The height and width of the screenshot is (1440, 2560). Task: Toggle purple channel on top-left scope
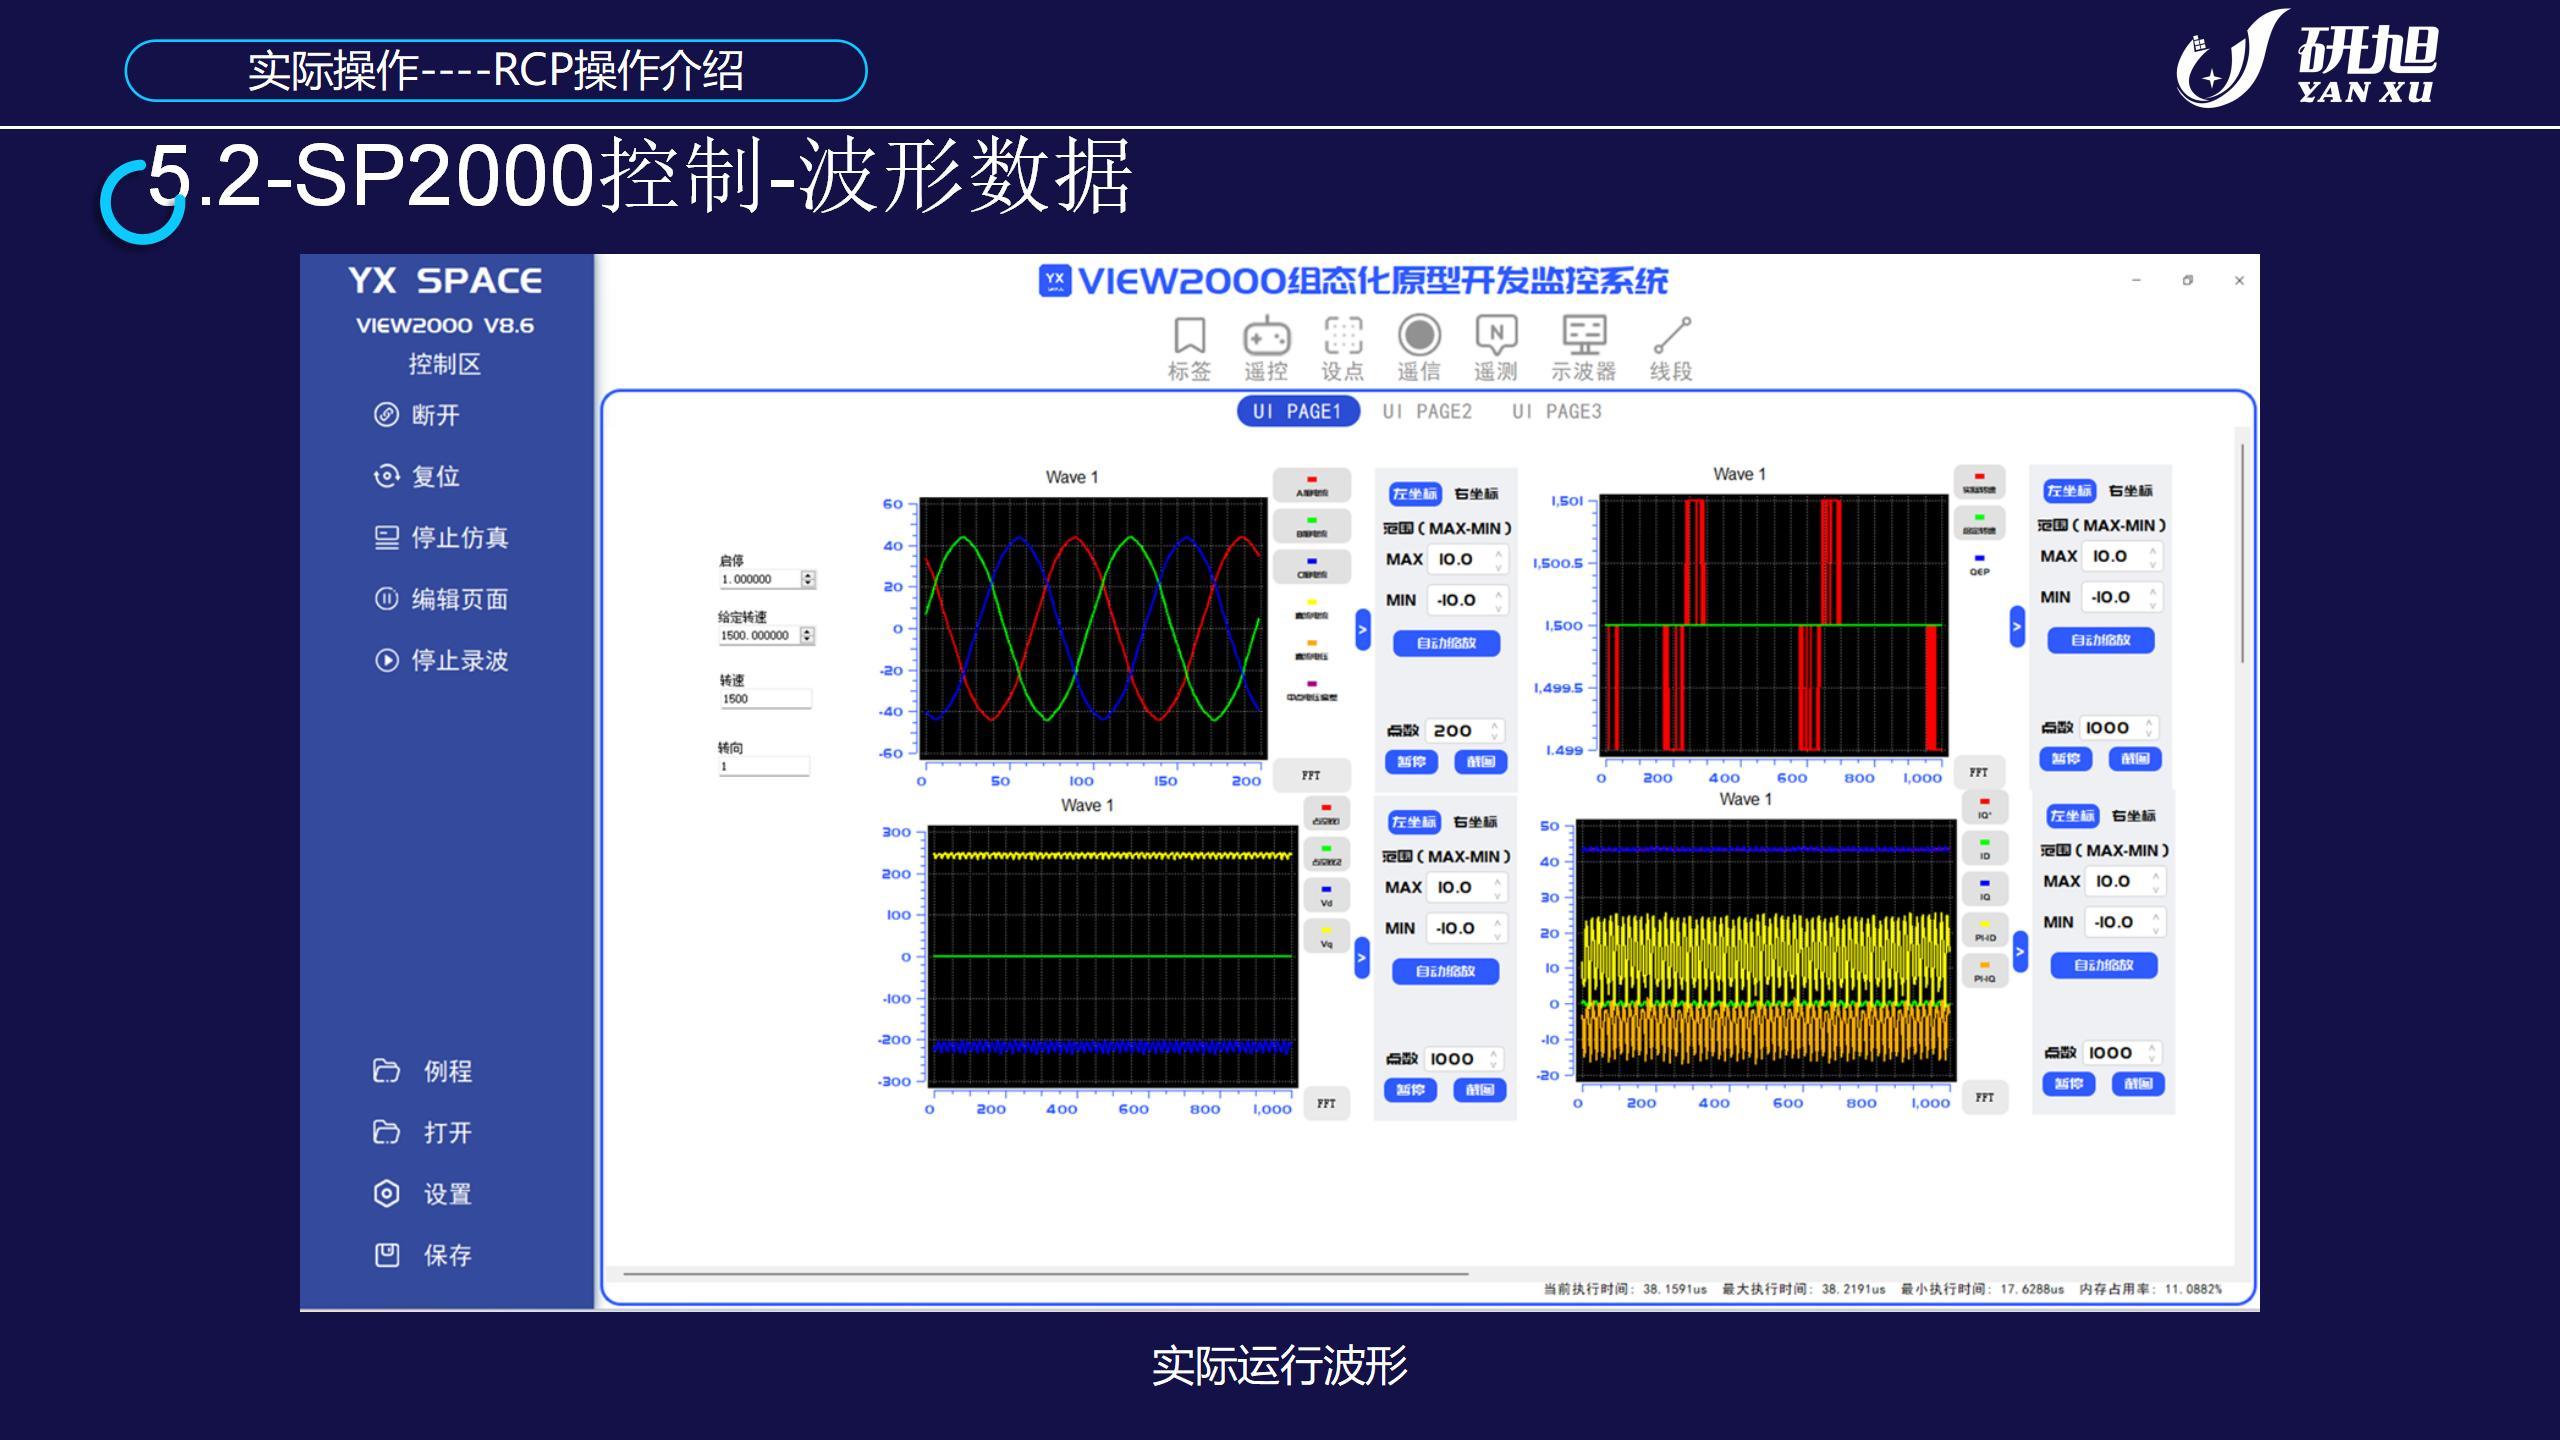[x=1312, y=691]
